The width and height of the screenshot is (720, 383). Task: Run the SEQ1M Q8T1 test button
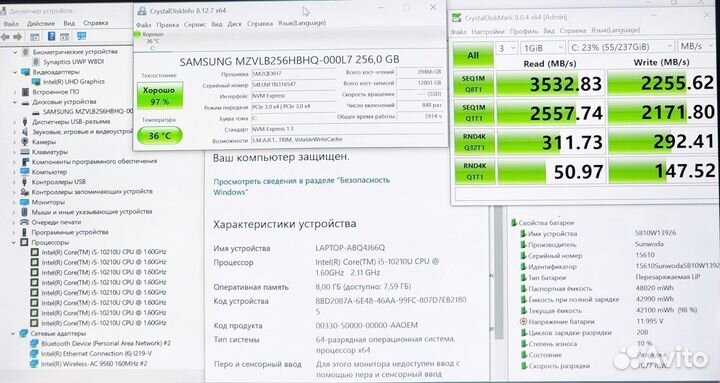(473, 84)
